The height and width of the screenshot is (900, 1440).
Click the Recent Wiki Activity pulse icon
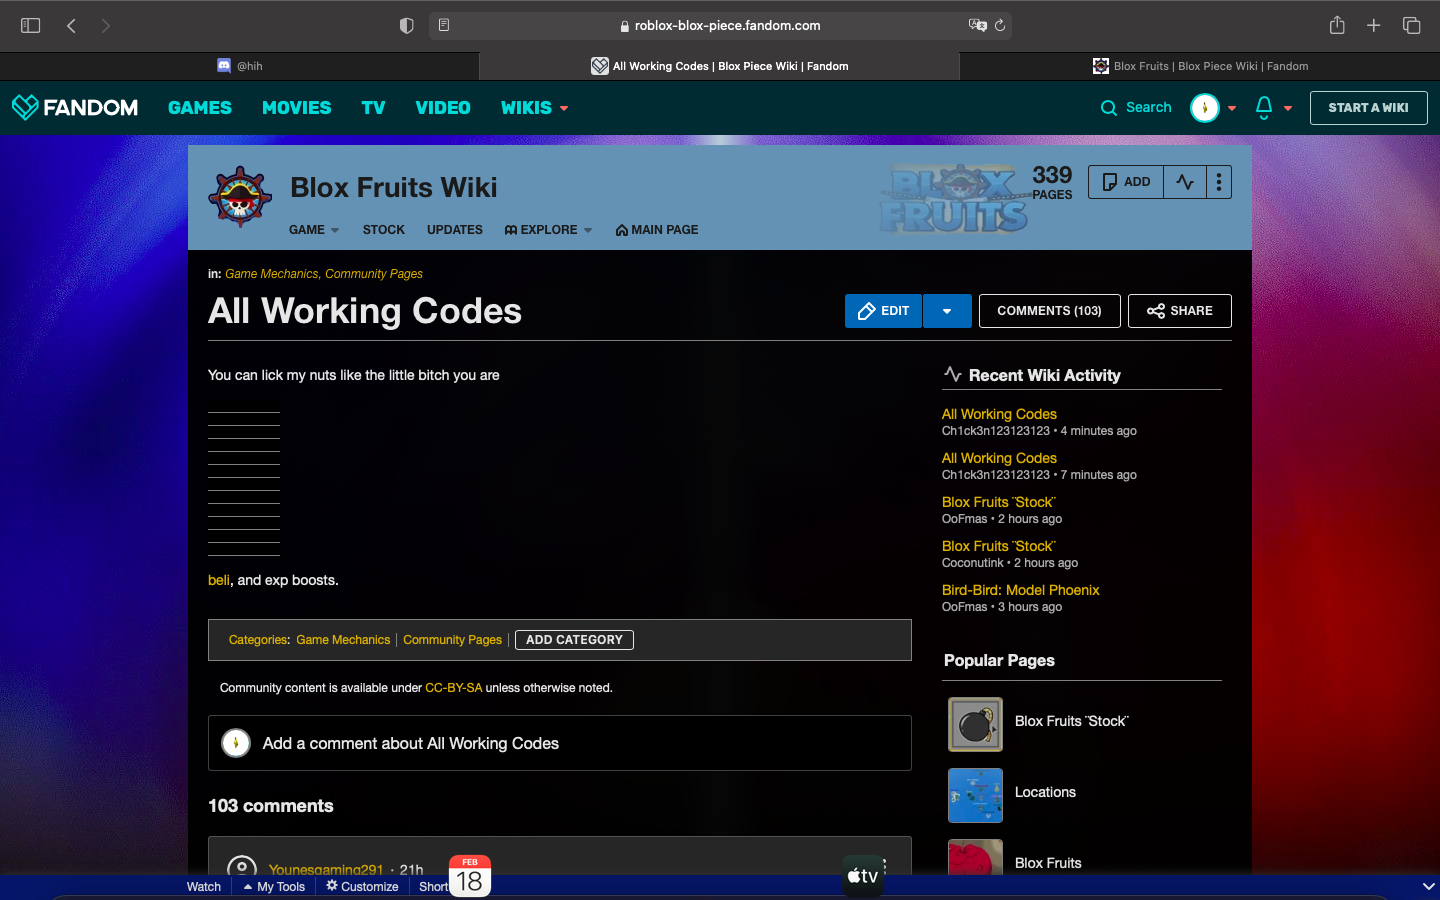click(x=953, y=375)
